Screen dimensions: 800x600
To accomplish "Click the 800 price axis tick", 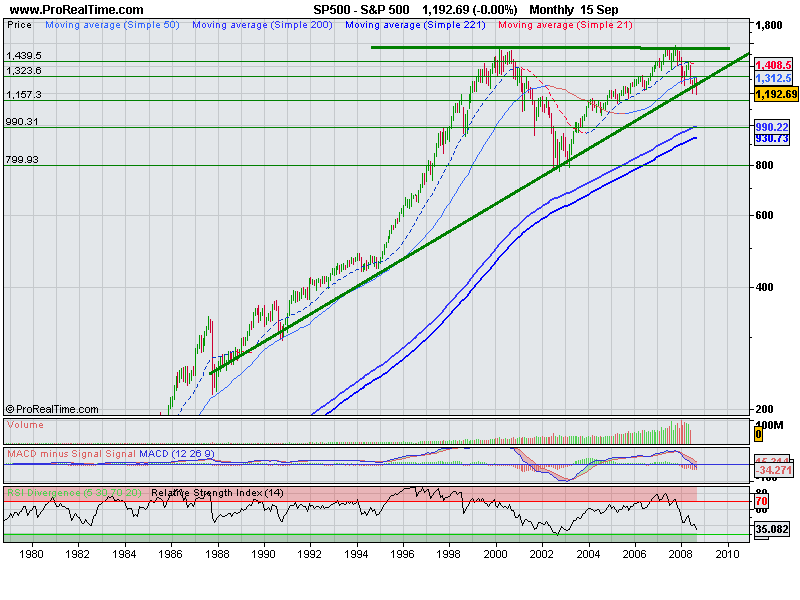I will coord(764,165).
